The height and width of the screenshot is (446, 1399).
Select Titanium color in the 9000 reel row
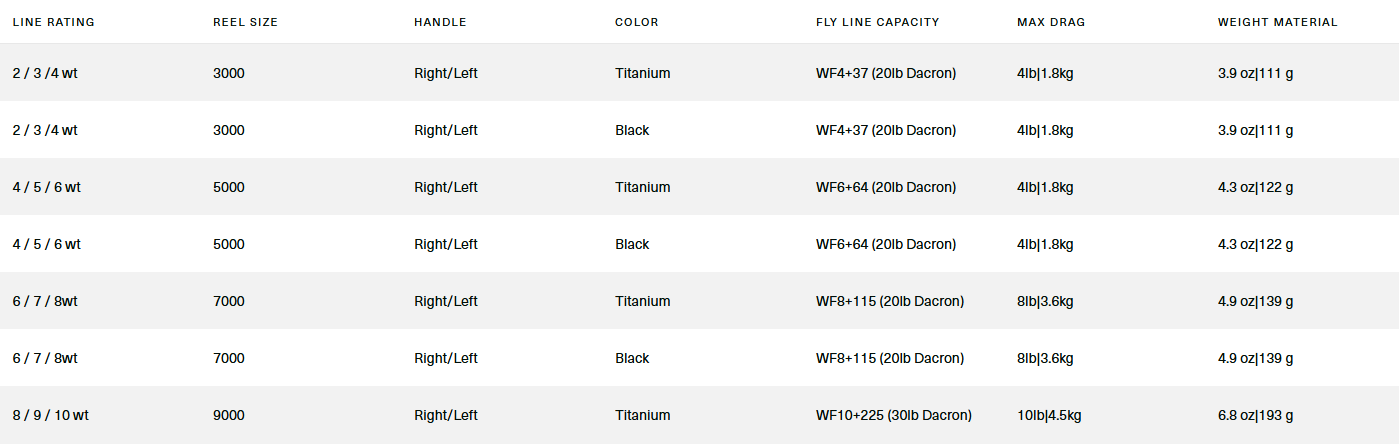pos(642,415)
